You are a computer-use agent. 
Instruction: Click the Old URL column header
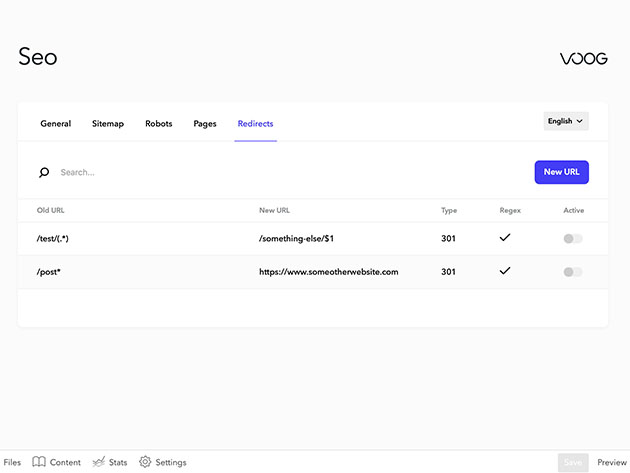tap(51, 210)
